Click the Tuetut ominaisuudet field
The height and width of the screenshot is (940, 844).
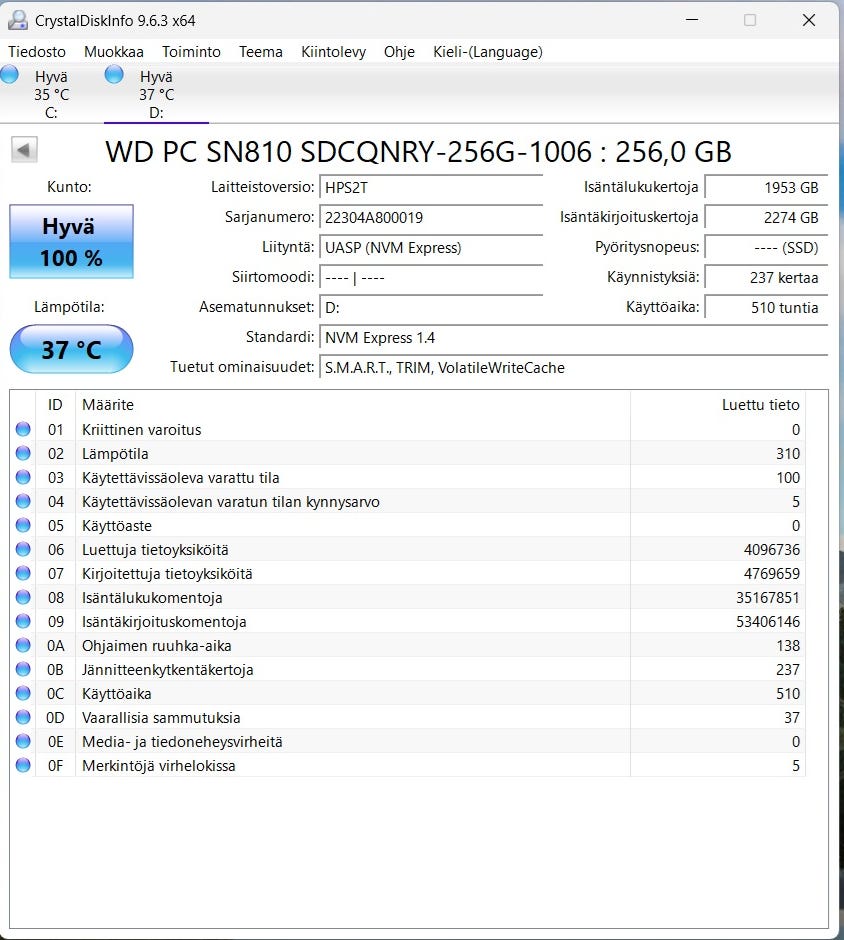pos(574,367)
